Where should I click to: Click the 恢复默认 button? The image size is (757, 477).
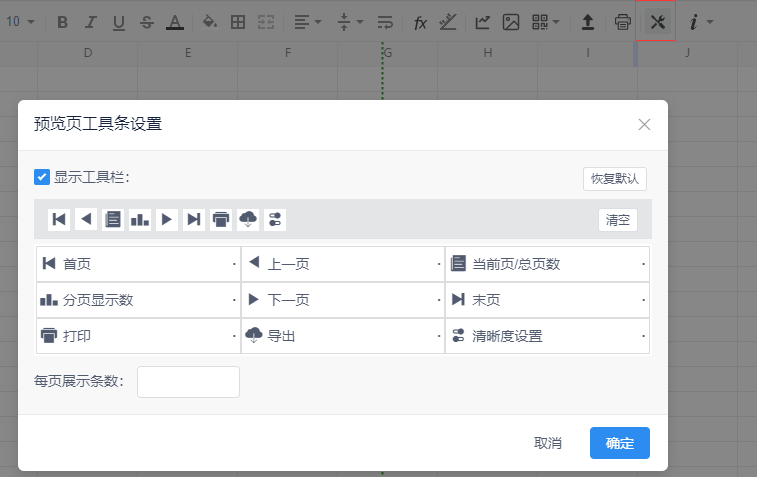[615, 179]
